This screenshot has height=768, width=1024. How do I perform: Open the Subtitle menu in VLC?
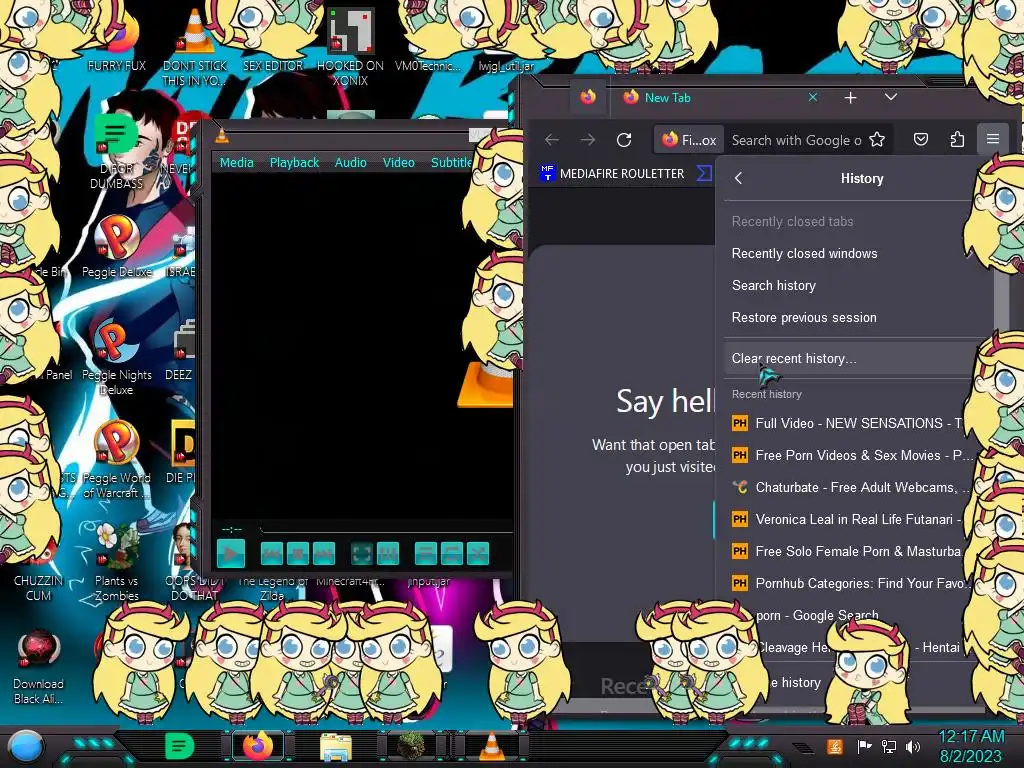click(451, 163)
